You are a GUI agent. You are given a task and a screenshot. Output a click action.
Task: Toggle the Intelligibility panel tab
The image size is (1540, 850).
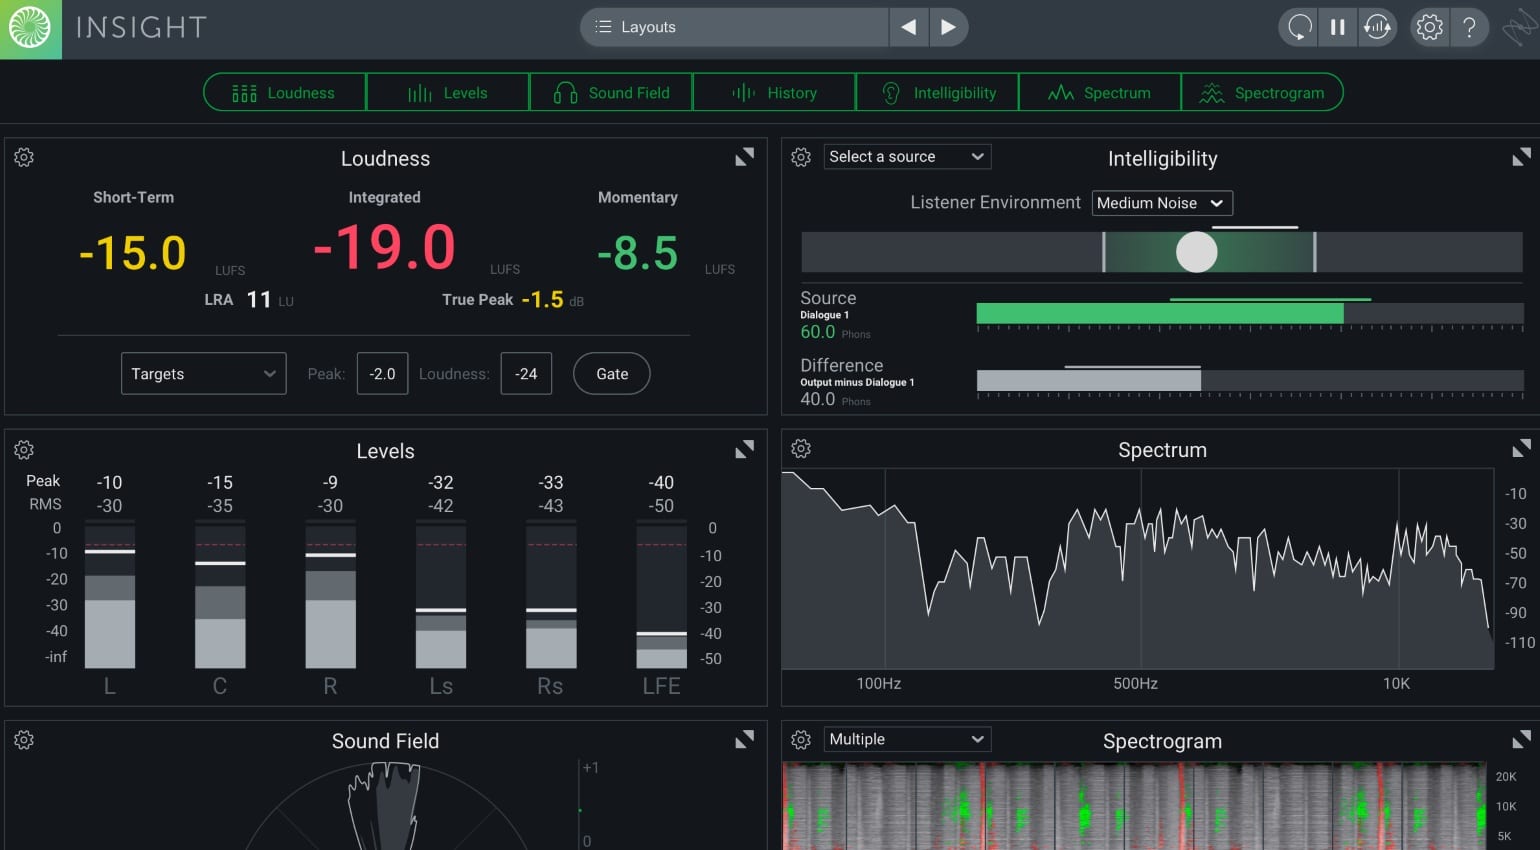pyautogui.click(x=937, y=93)
